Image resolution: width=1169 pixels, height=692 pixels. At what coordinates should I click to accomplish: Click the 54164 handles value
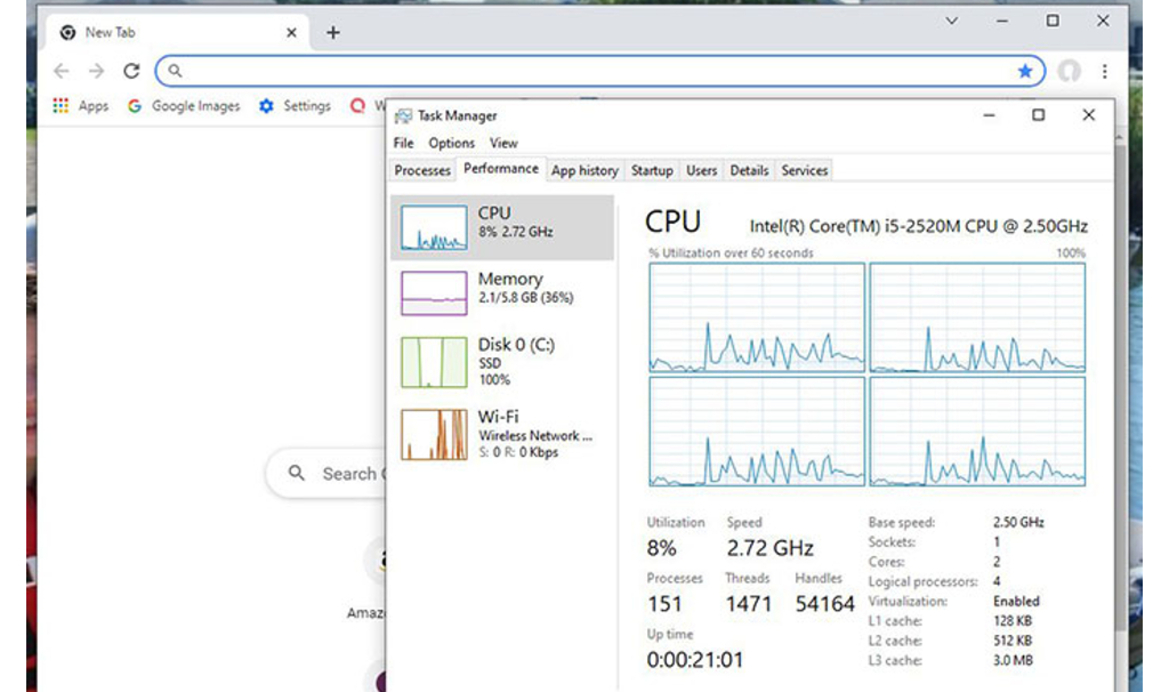tap(825, 603)
